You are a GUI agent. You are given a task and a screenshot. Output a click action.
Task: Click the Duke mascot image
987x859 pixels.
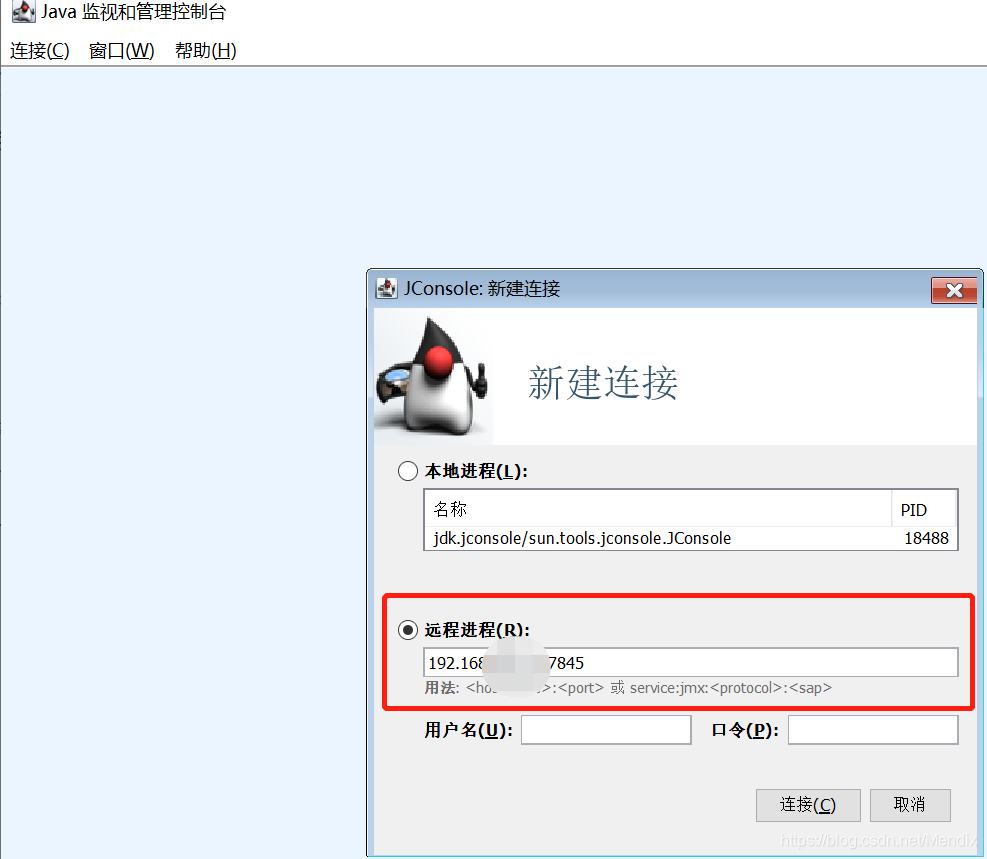[433, 376]
